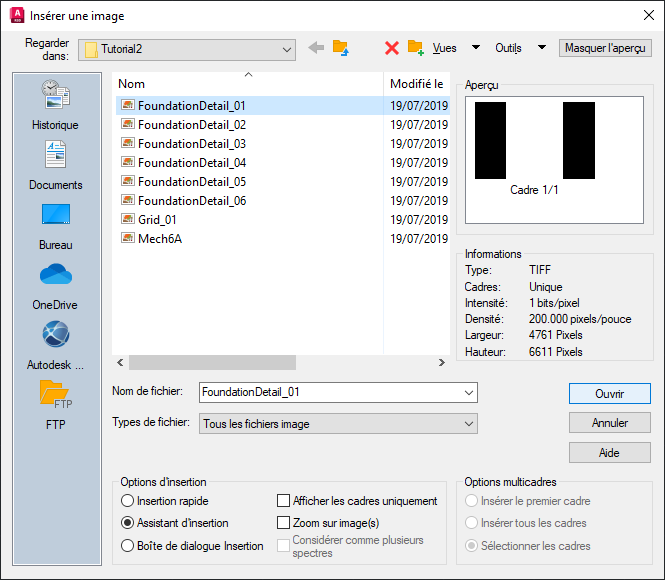Select the Grid_01 file name

tap(157, 220)
